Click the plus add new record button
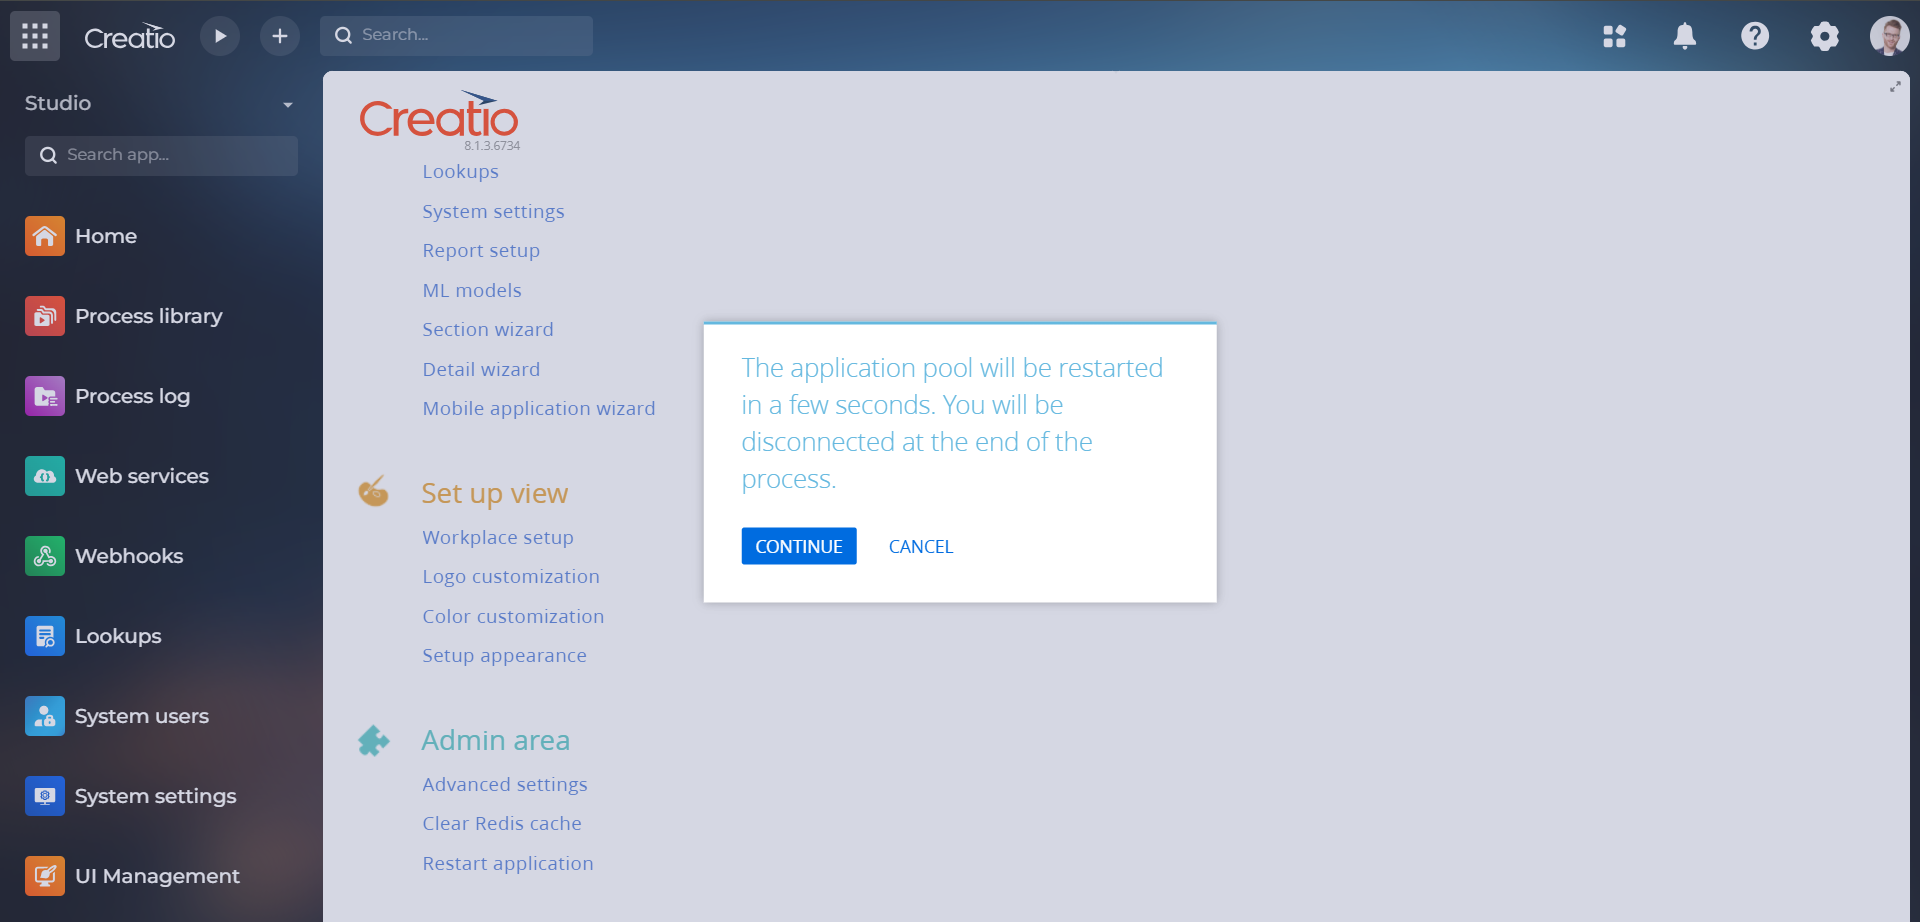1920x922 pixels. click(280, 36)
